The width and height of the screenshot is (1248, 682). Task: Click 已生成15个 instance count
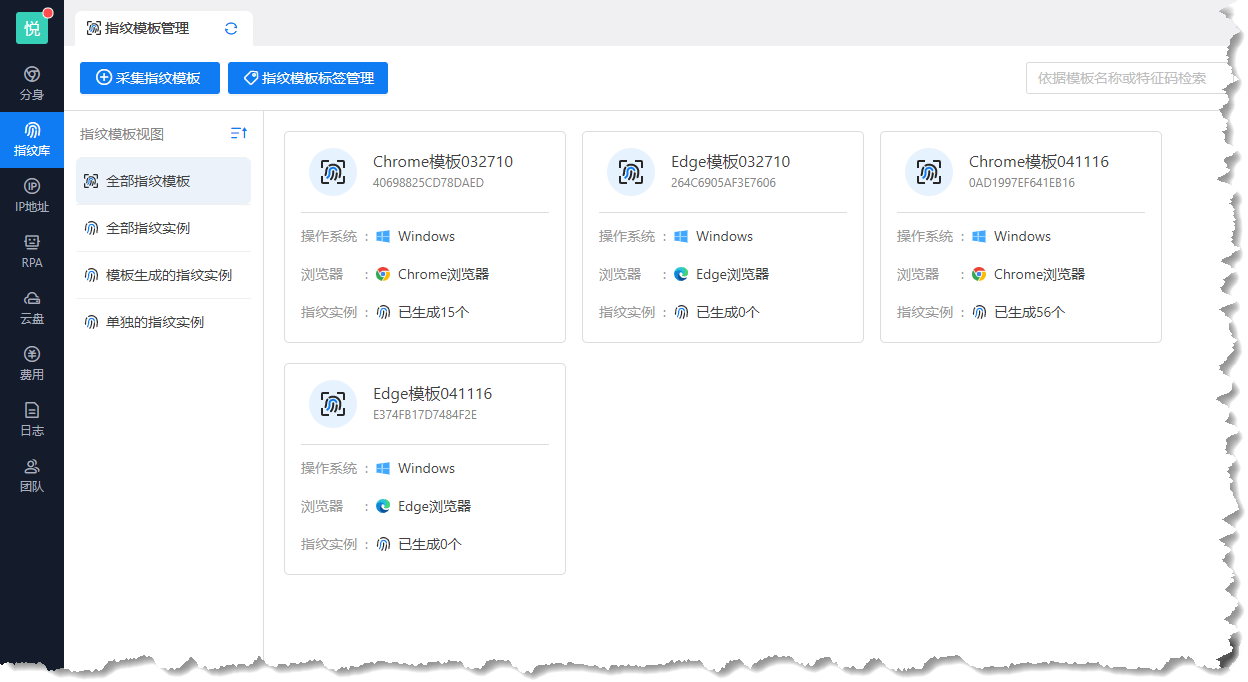coord(434,312)
